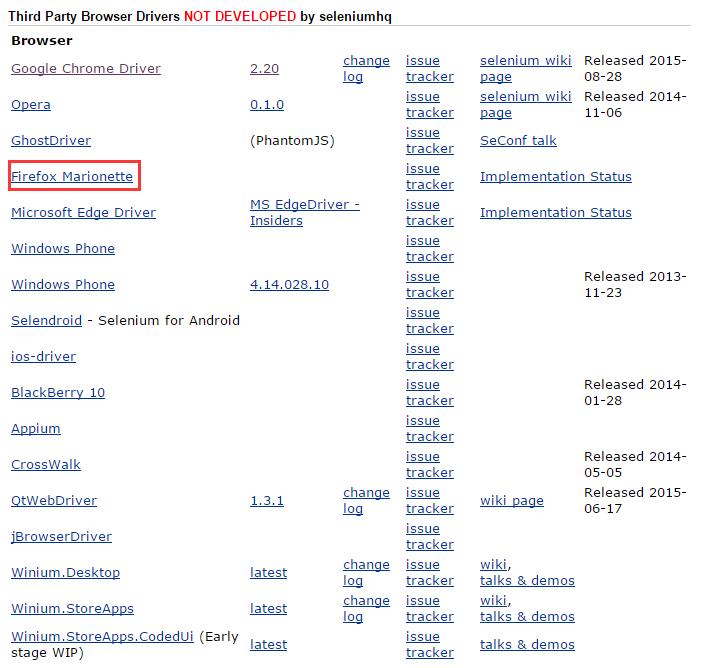Screen dimensions: 719x668
Task: Open Winium.StoreApps issue tracker
Action: click(430, 608)
